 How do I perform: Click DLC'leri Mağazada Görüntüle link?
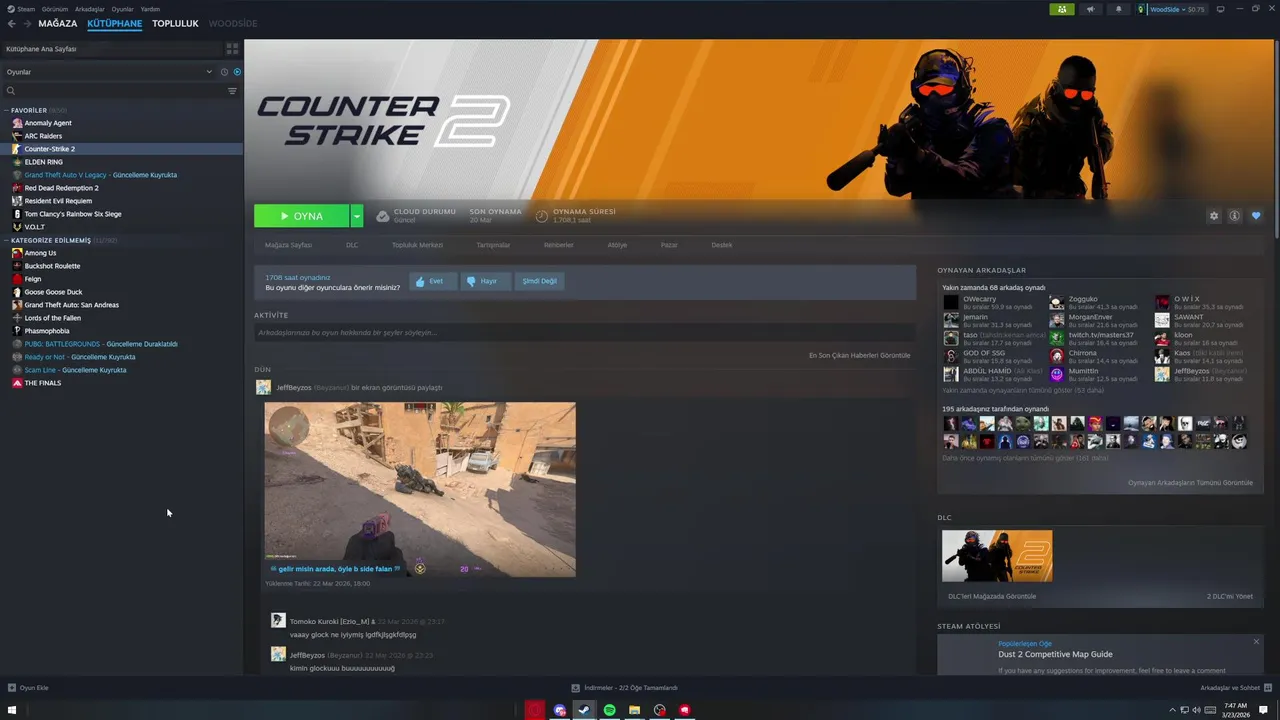[992, 596]
